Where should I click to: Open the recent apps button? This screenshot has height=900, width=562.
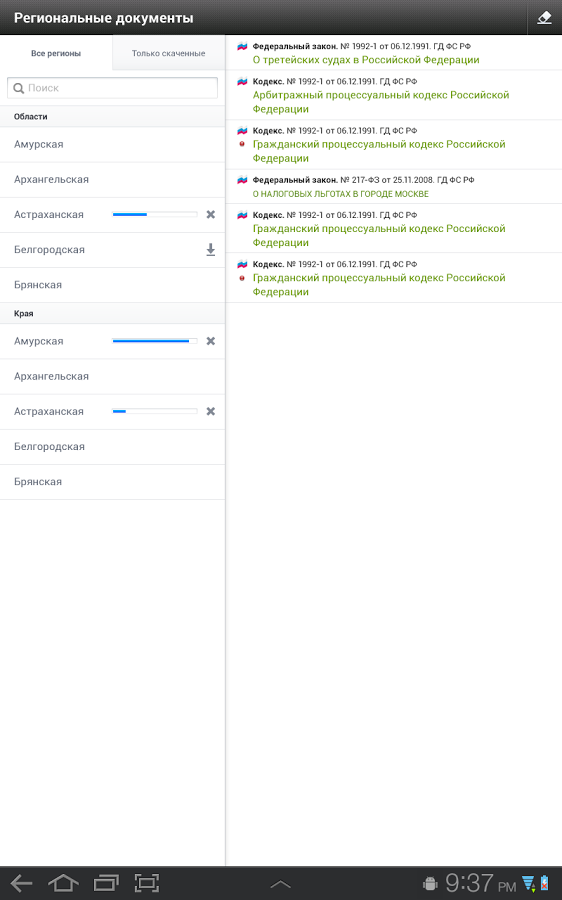point(106,883)
